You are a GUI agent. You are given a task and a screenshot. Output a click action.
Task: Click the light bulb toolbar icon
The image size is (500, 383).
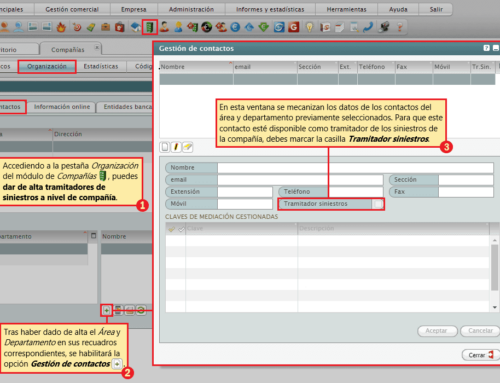pos(309,27)
